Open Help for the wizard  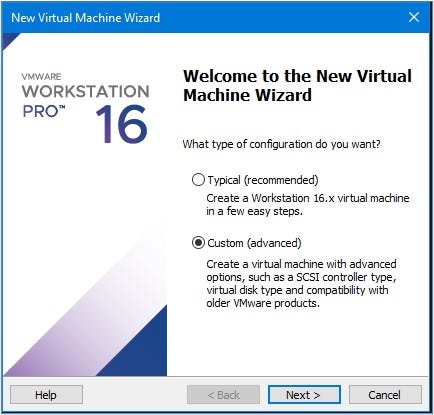(46, 395)
